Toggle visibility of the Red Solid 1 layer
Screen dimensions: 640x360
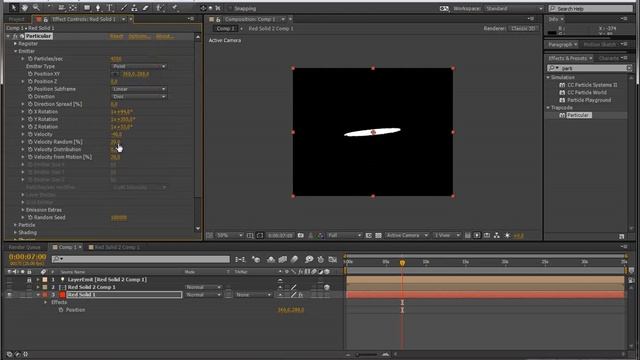(9, 295)
